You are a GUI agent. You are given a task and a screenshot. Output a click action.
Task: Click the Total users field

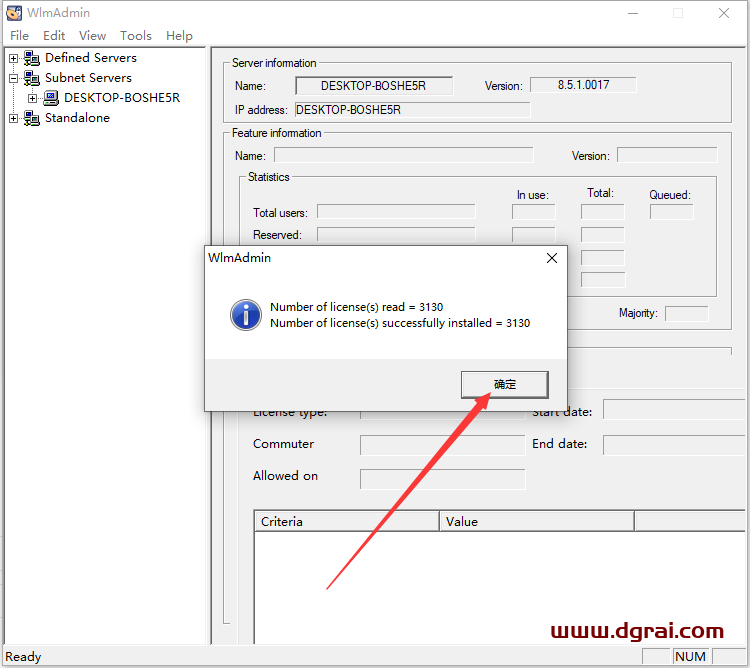396,212
